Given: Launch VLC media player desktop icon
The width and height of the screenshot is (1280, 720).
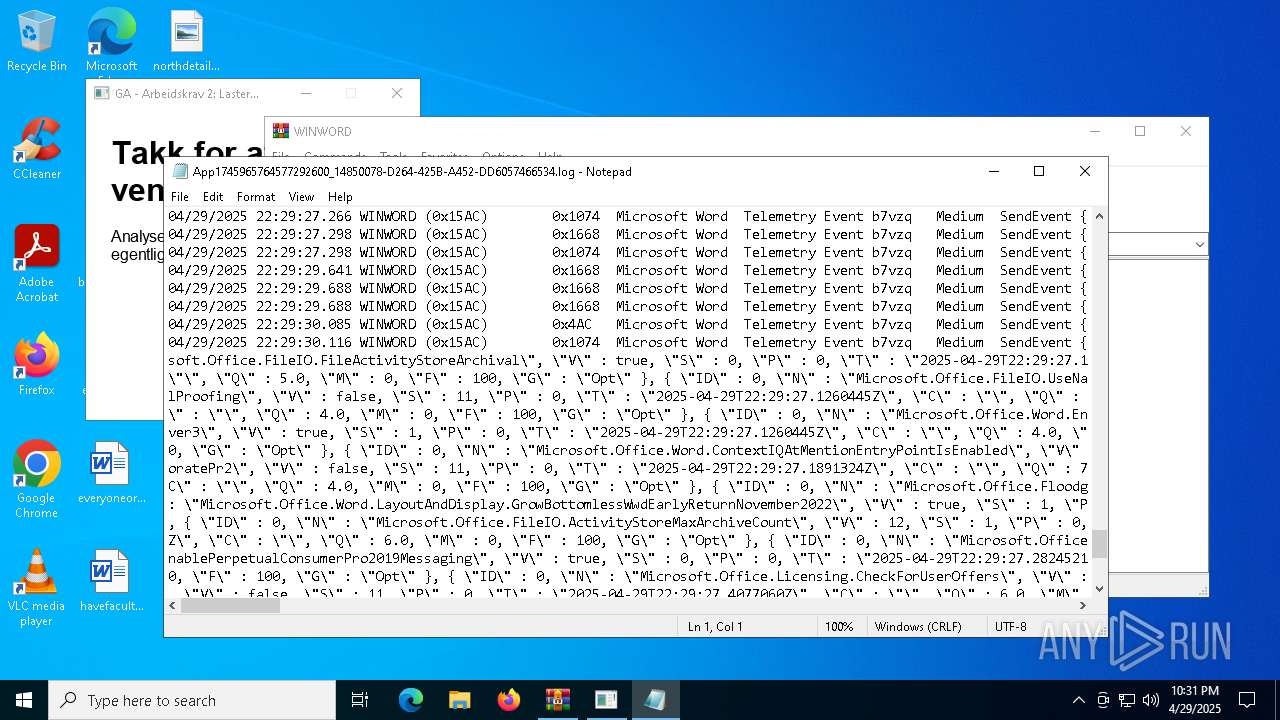Looking at the screenshot, I should tap(37, 588).
